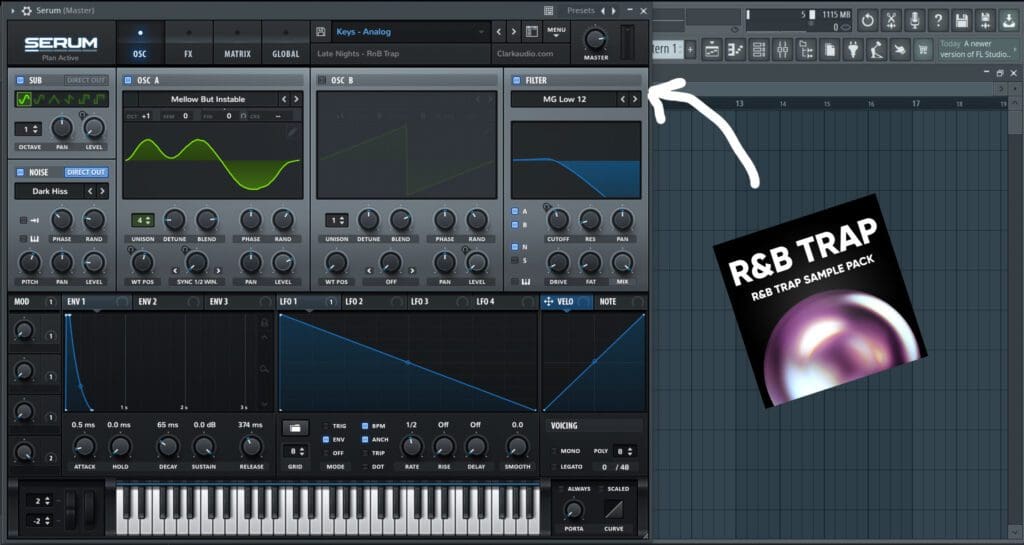Enable OSC B power switch
Screen dimensions: 1024x545
322,80
